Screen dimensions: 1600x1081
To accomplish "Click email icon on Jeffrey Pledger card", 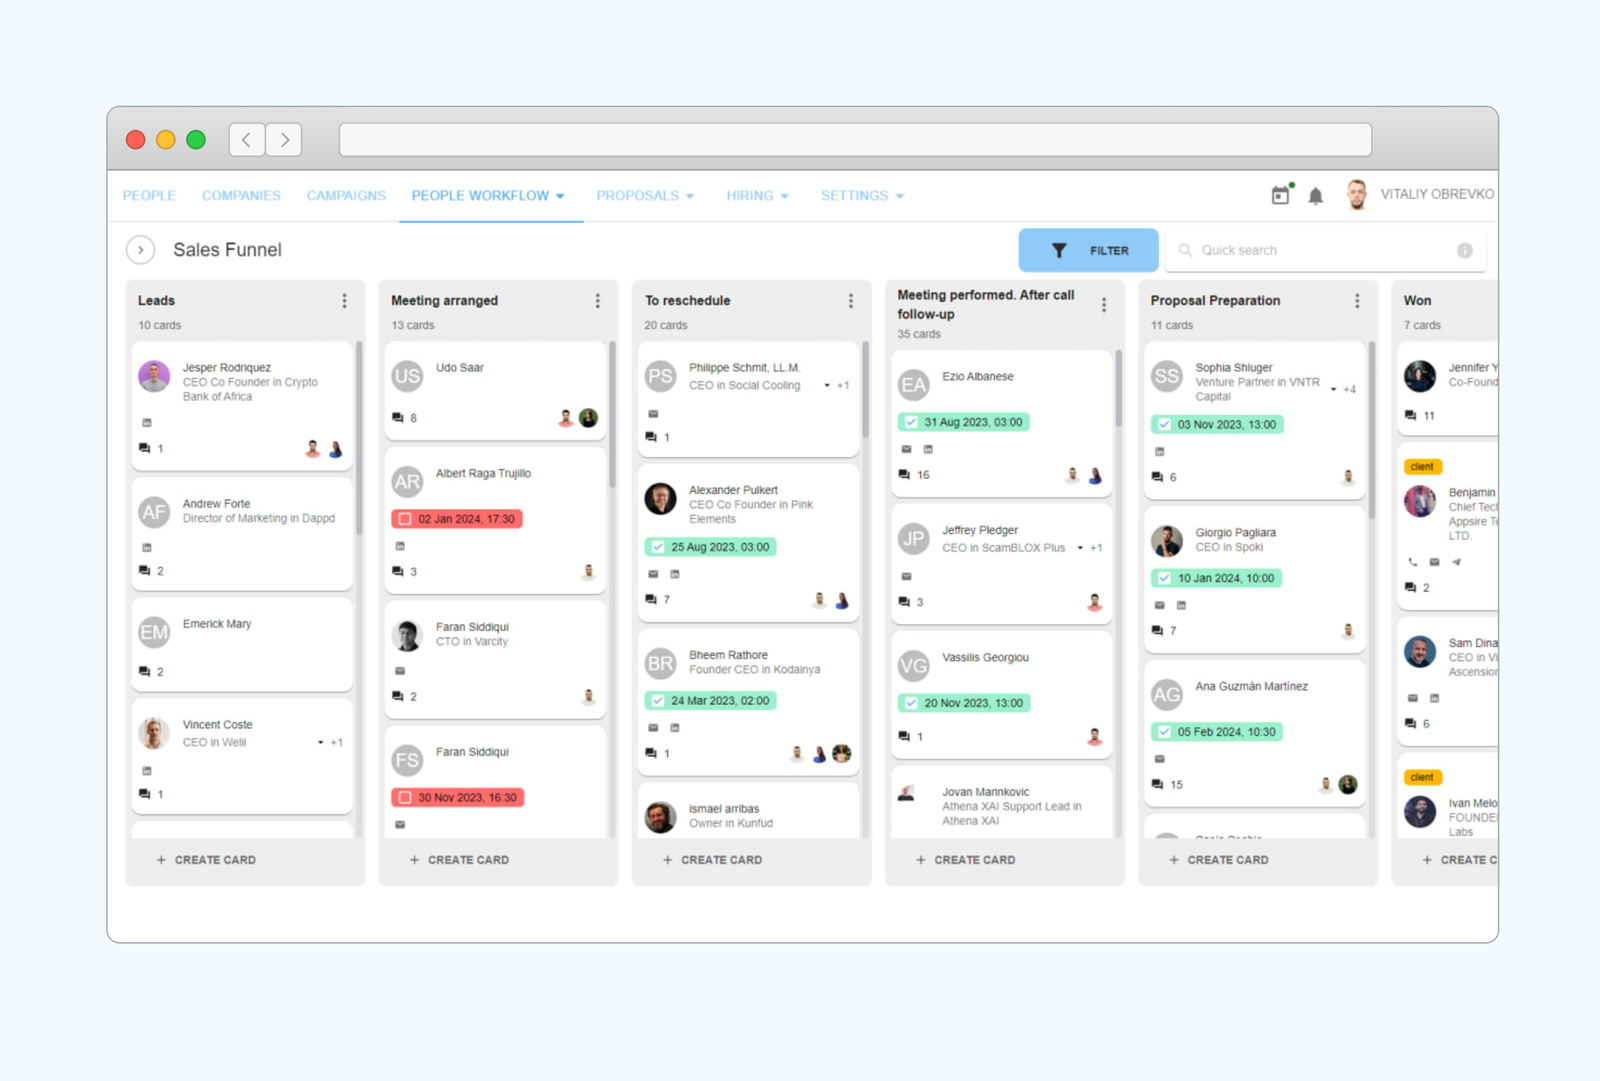I will point(906,576).
